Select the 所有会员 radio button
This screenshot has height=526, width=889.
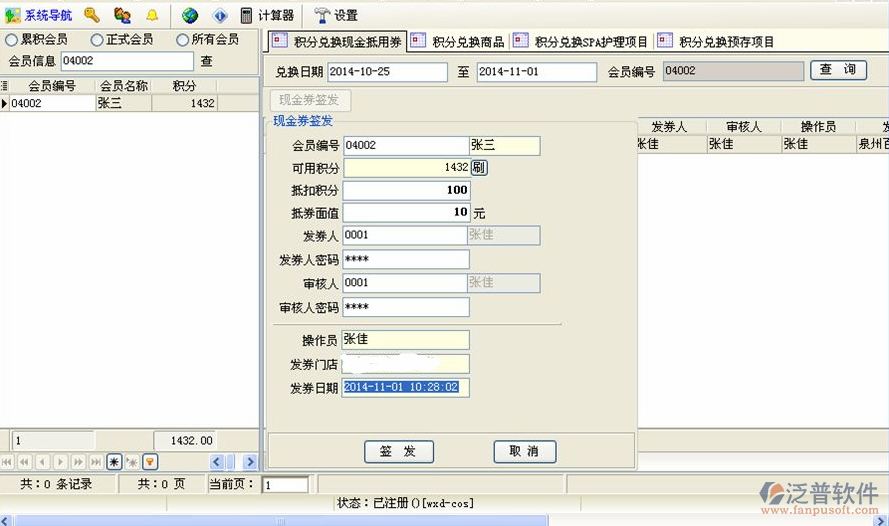click(182, 40)
